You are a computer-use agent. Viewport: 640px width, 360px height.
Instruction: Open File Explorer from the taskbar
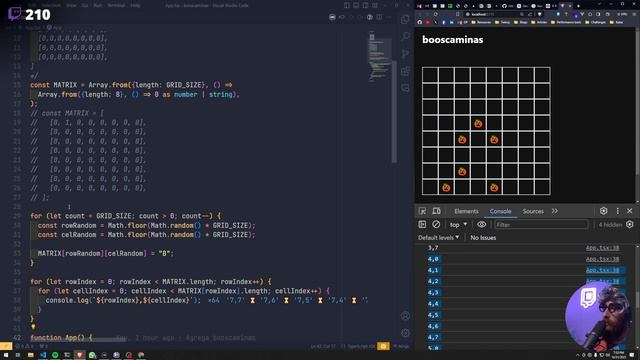[31, 355]
